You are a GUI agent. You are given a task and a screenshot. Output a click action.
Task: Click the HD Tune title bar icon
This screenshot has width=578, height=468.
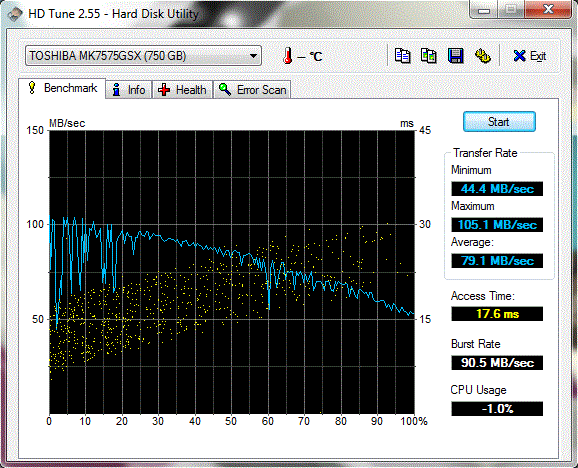point(15,15)
